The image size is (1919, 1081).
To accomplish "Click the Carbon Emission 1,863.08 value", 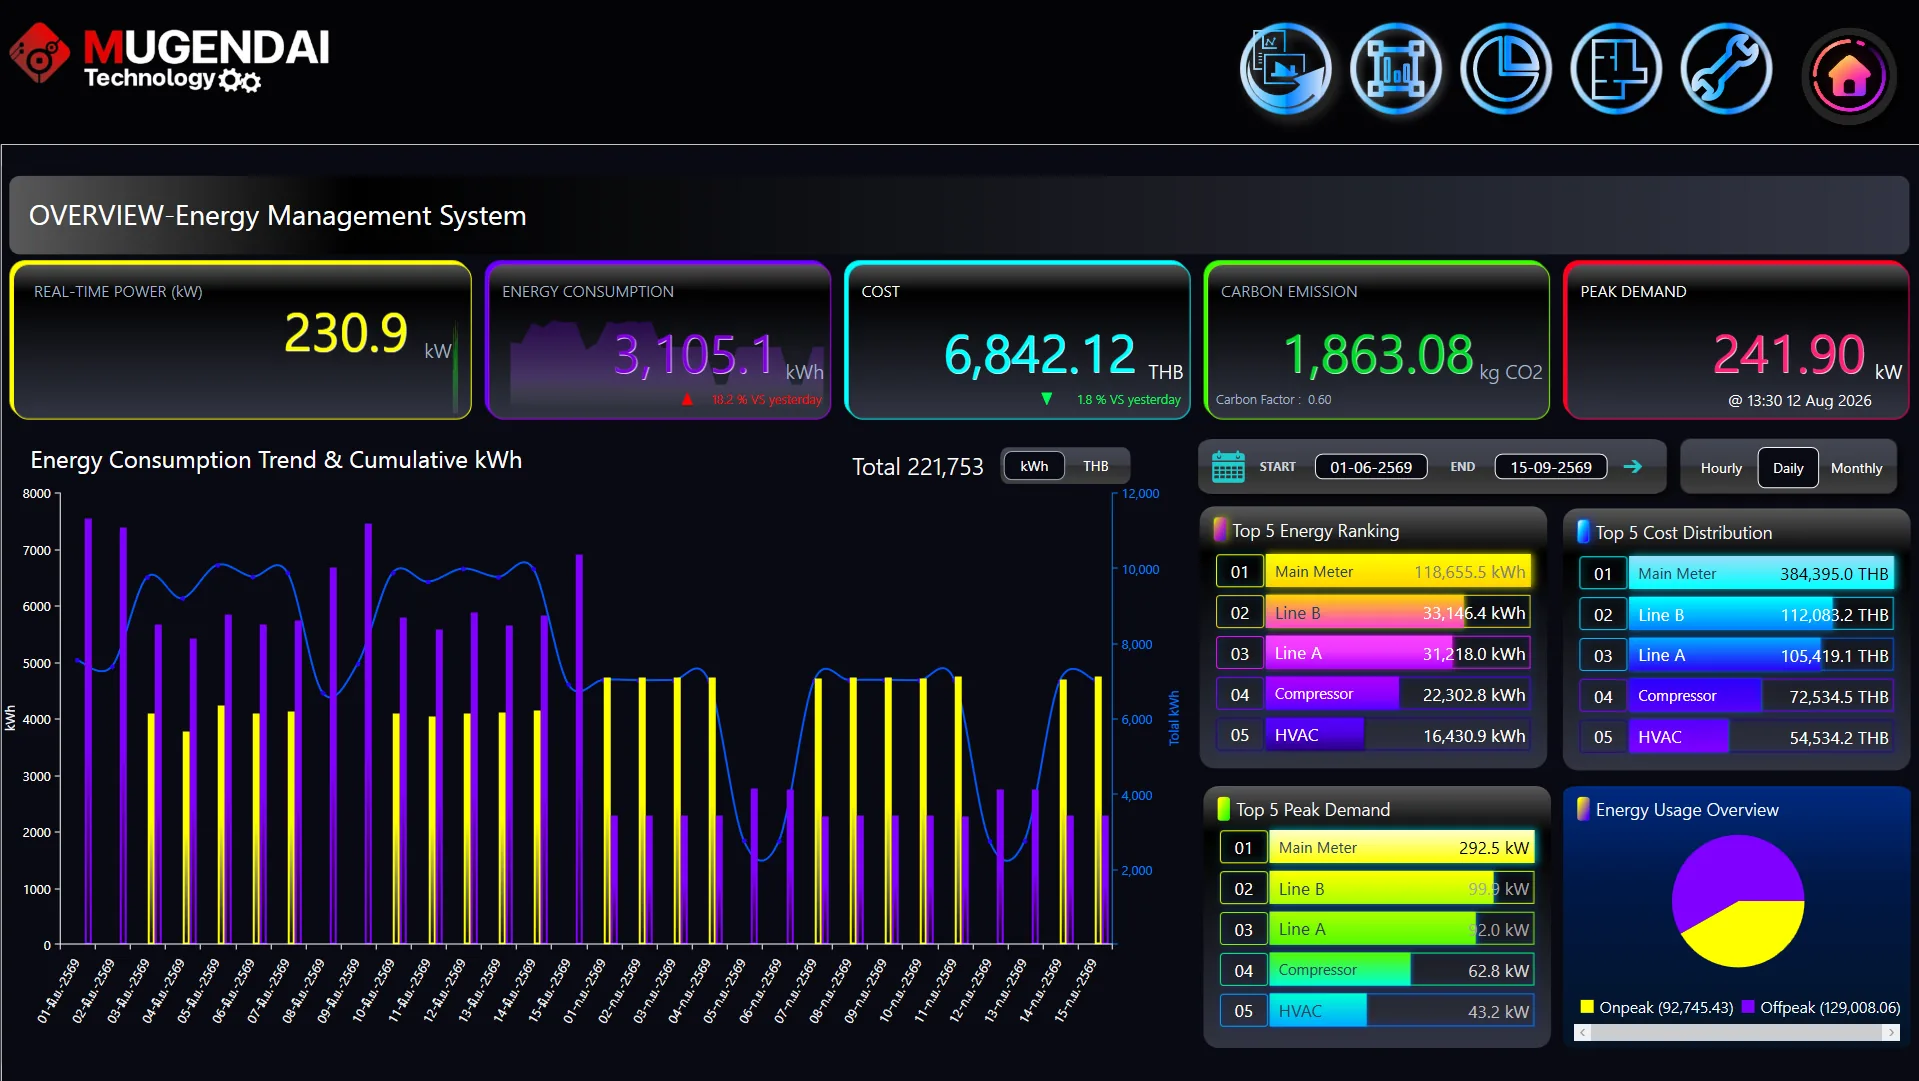I will point(1378,355).
